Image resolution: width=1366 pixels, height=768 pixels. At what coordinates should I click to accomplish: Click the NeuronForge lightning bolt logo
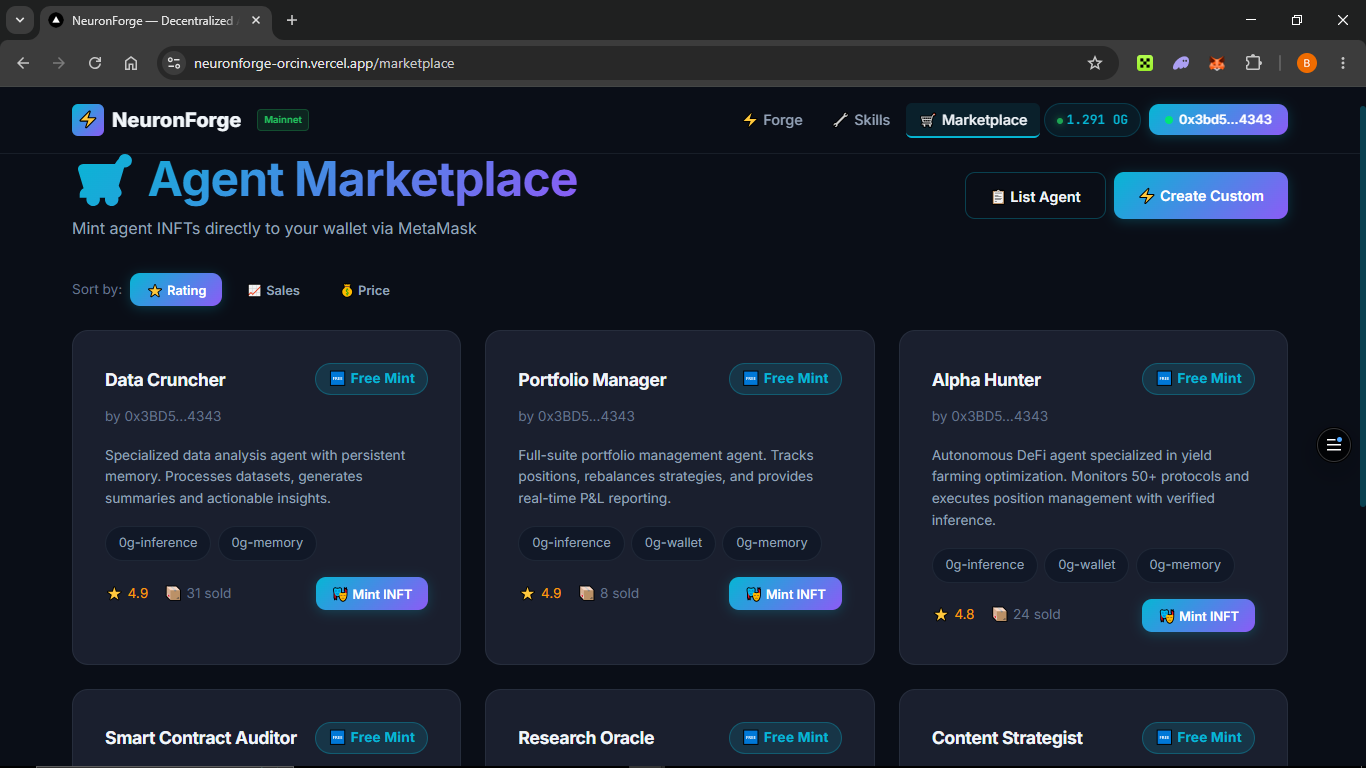point(88,120)
